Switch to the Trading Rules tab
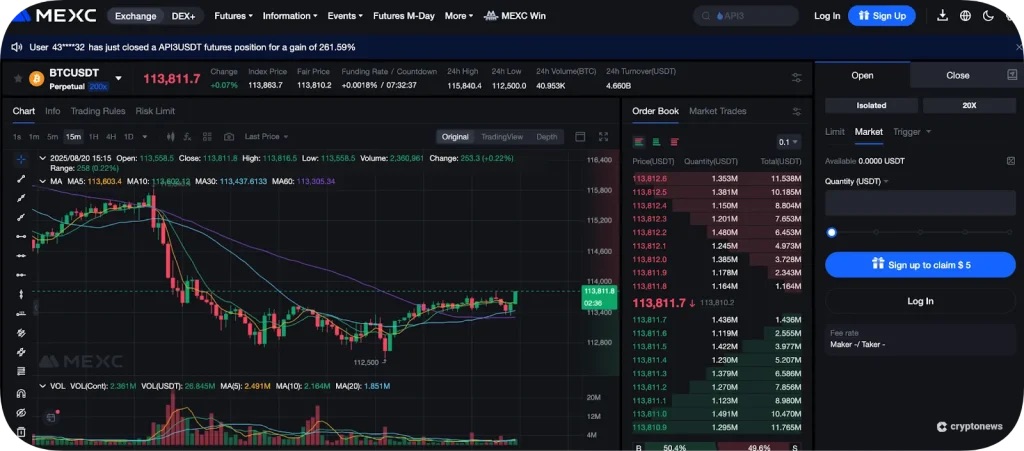 (x=98, y=111)
